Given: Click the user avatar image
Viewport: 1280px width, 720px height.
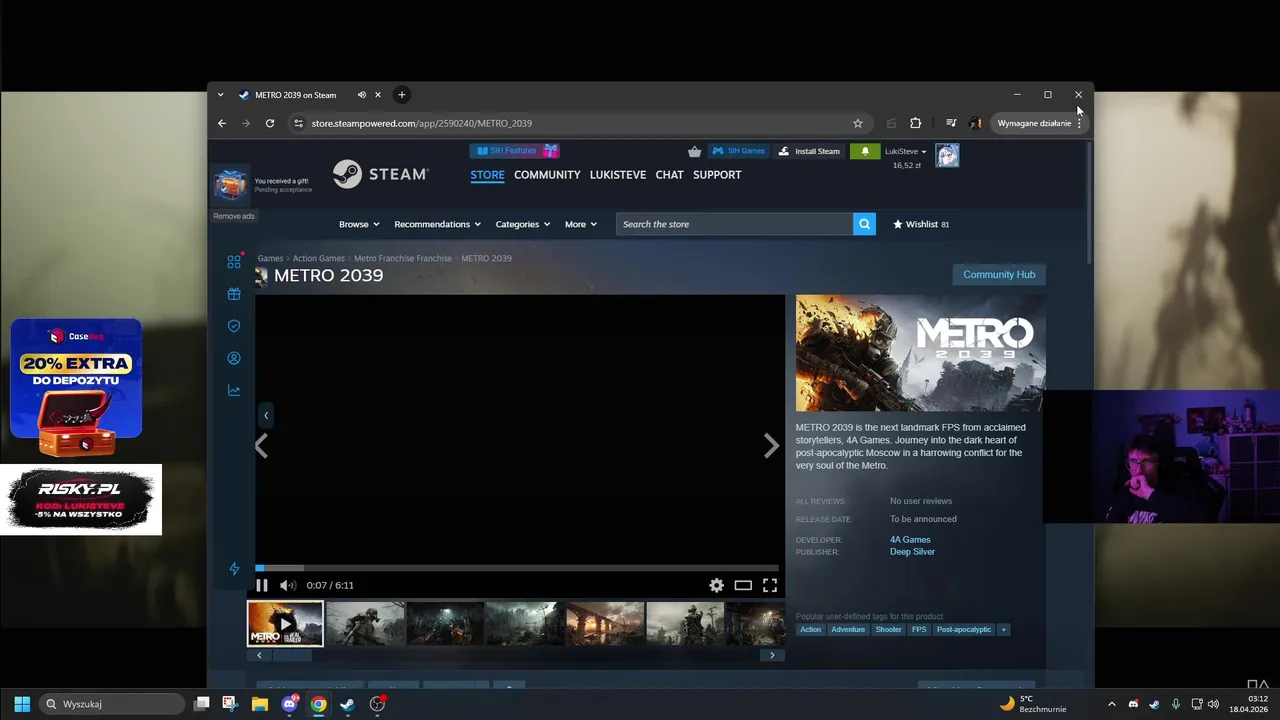Looking at the screenshot, I should pyautogui.click(x=947, y=155).
